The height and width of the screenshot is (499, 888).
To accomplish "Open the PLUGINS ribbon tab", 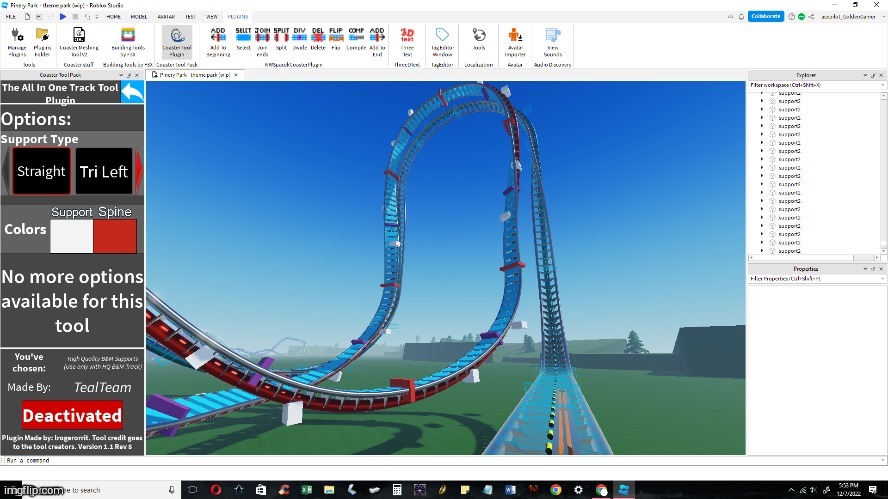I will coord(238,16).
